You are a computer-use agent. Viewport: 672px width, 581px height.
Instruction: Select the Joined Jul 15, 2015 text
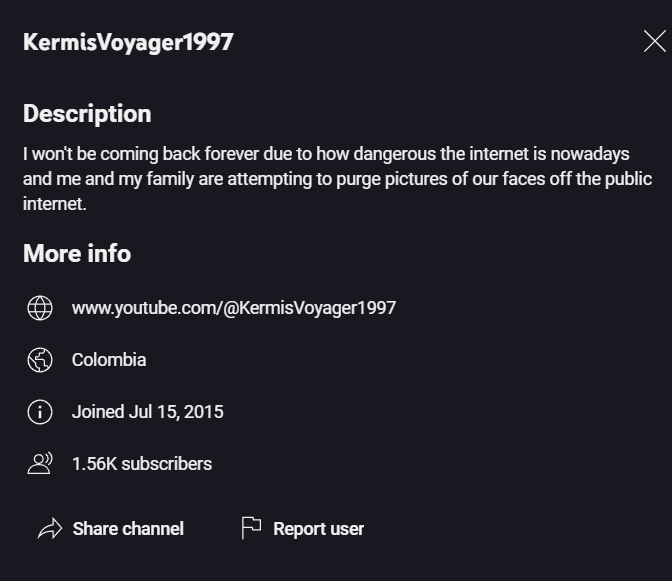pyautogui.click(x=147, y=412)
